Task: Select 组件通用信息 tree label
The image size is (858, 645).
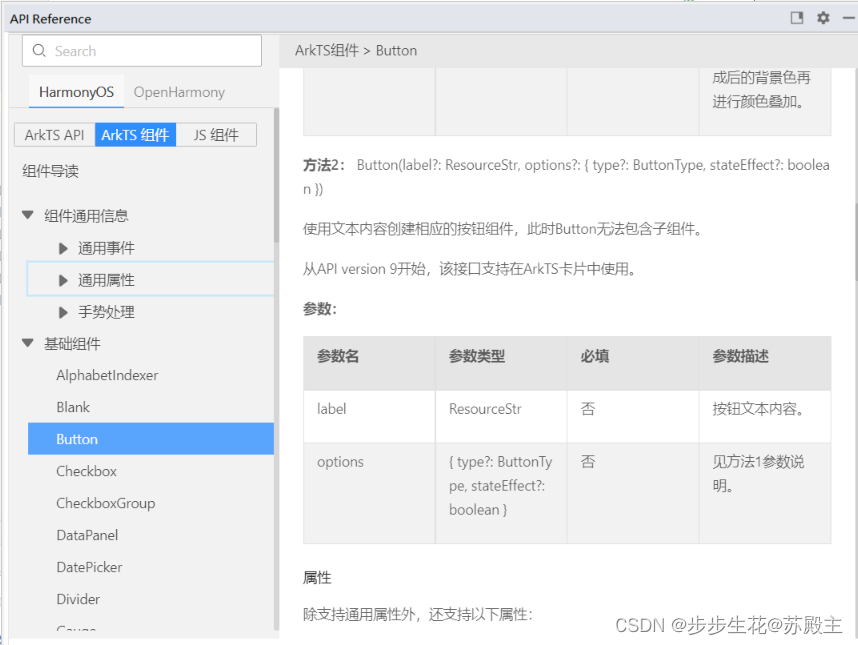Action: (86, 216)
